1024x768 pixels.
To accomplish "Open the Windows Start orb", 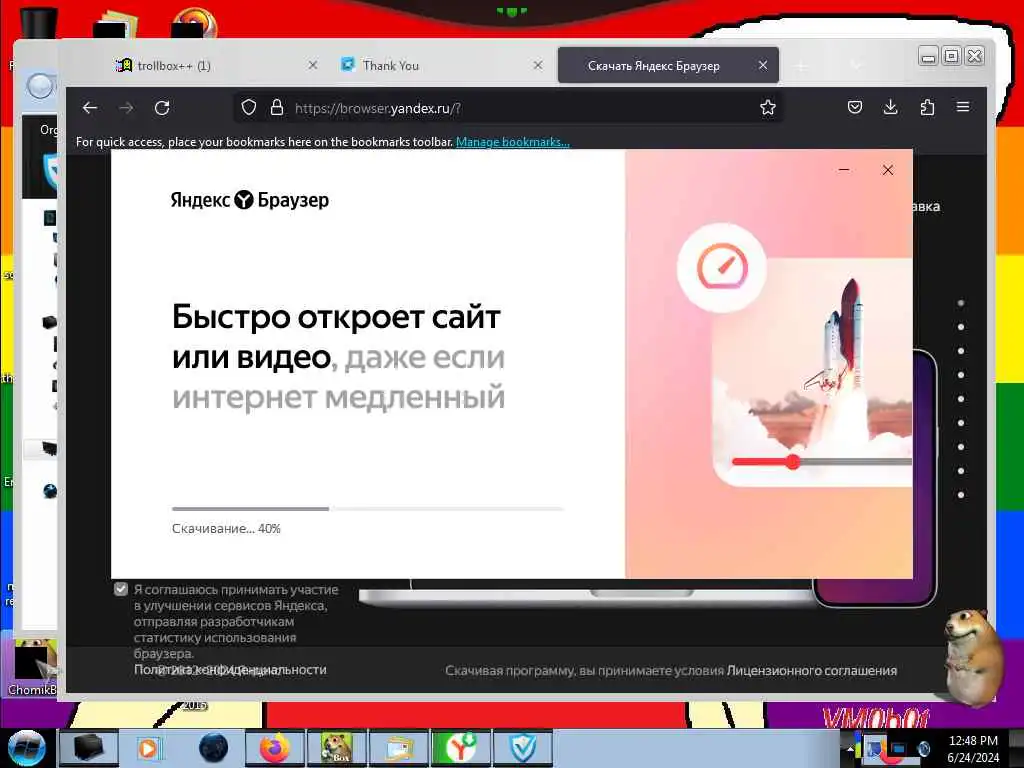I will tap(27, 748).
